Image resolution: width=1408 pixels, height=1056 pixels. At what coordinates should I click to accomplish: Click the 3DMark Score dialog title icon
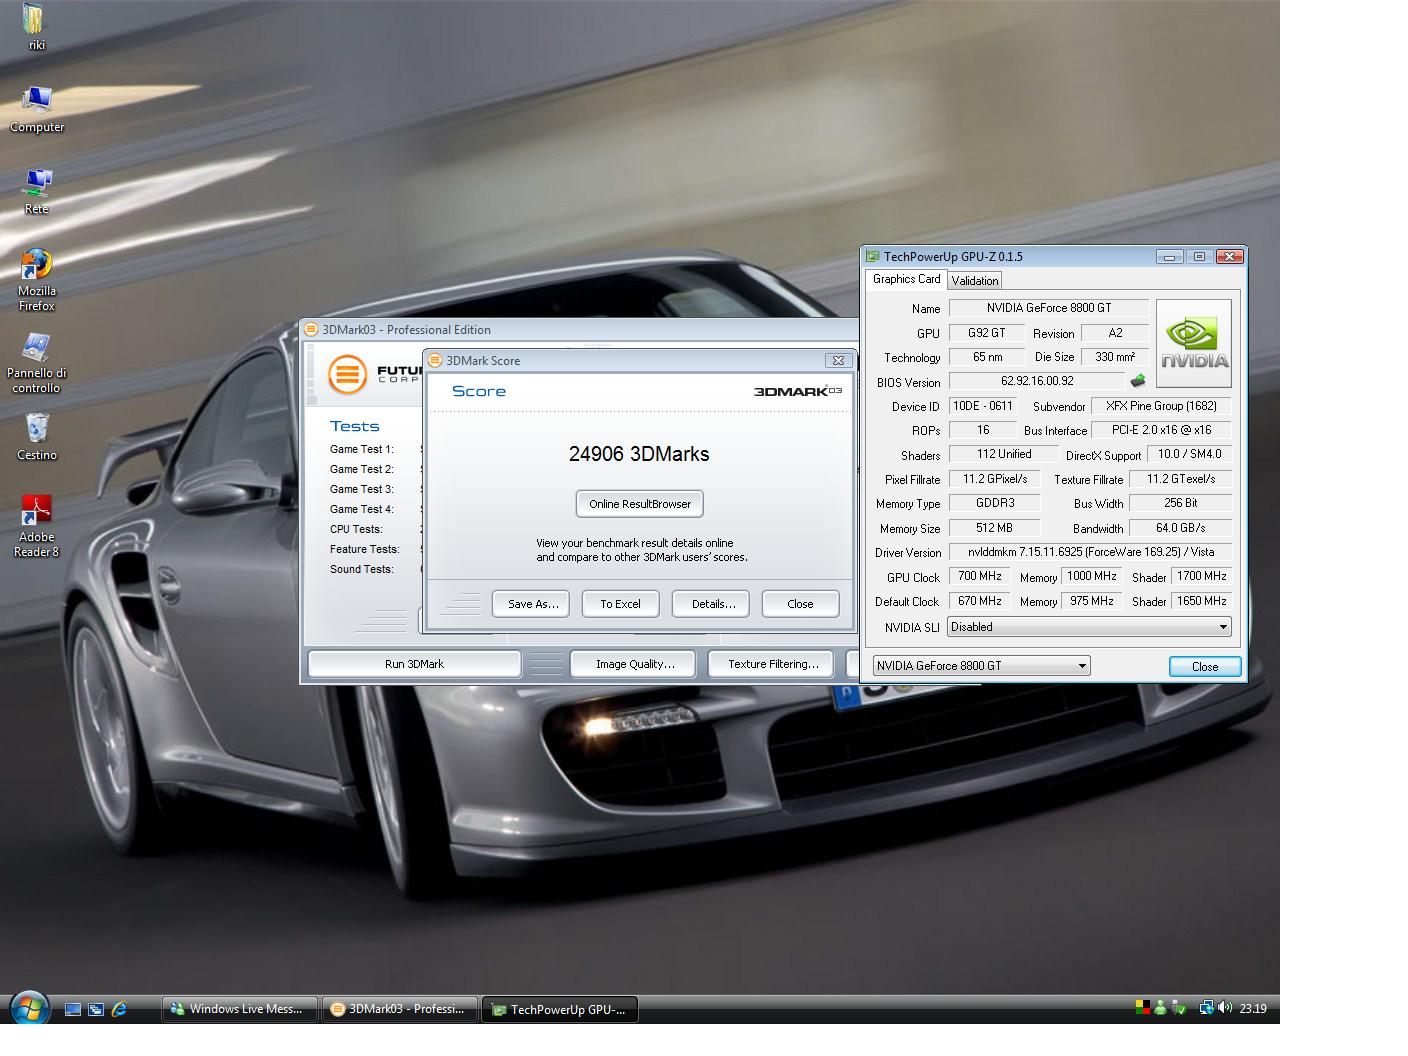435,361
